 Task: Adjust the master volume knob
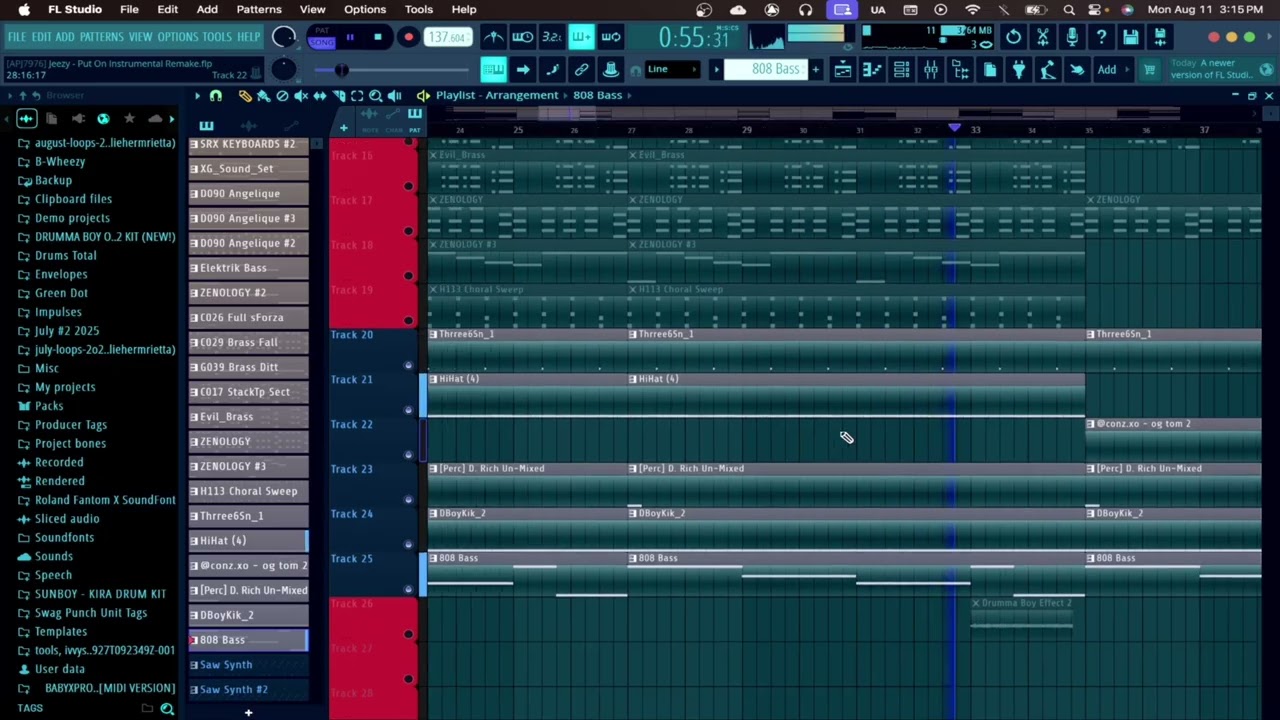tap(284, 37)
